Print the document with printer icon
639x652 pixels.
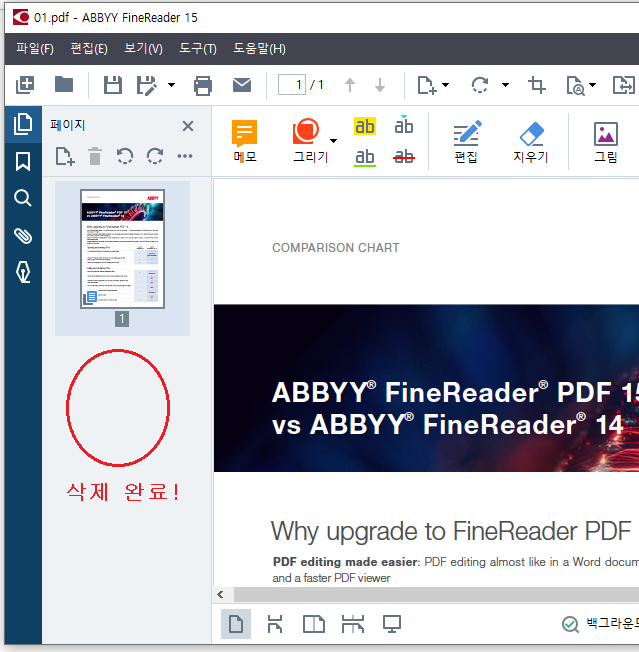click(203, 86)
